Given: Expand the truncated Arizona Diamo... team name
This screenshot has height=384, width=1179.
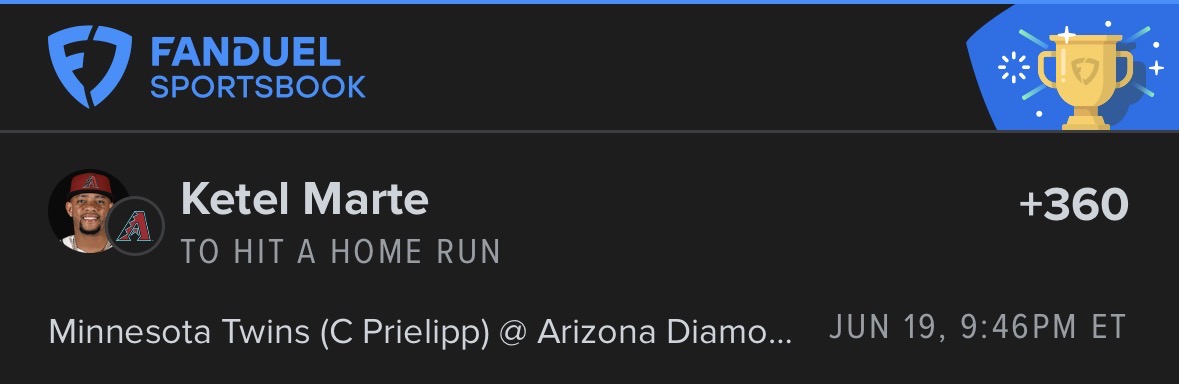Looking at the screenshot, I should click(x=665, y=331).
